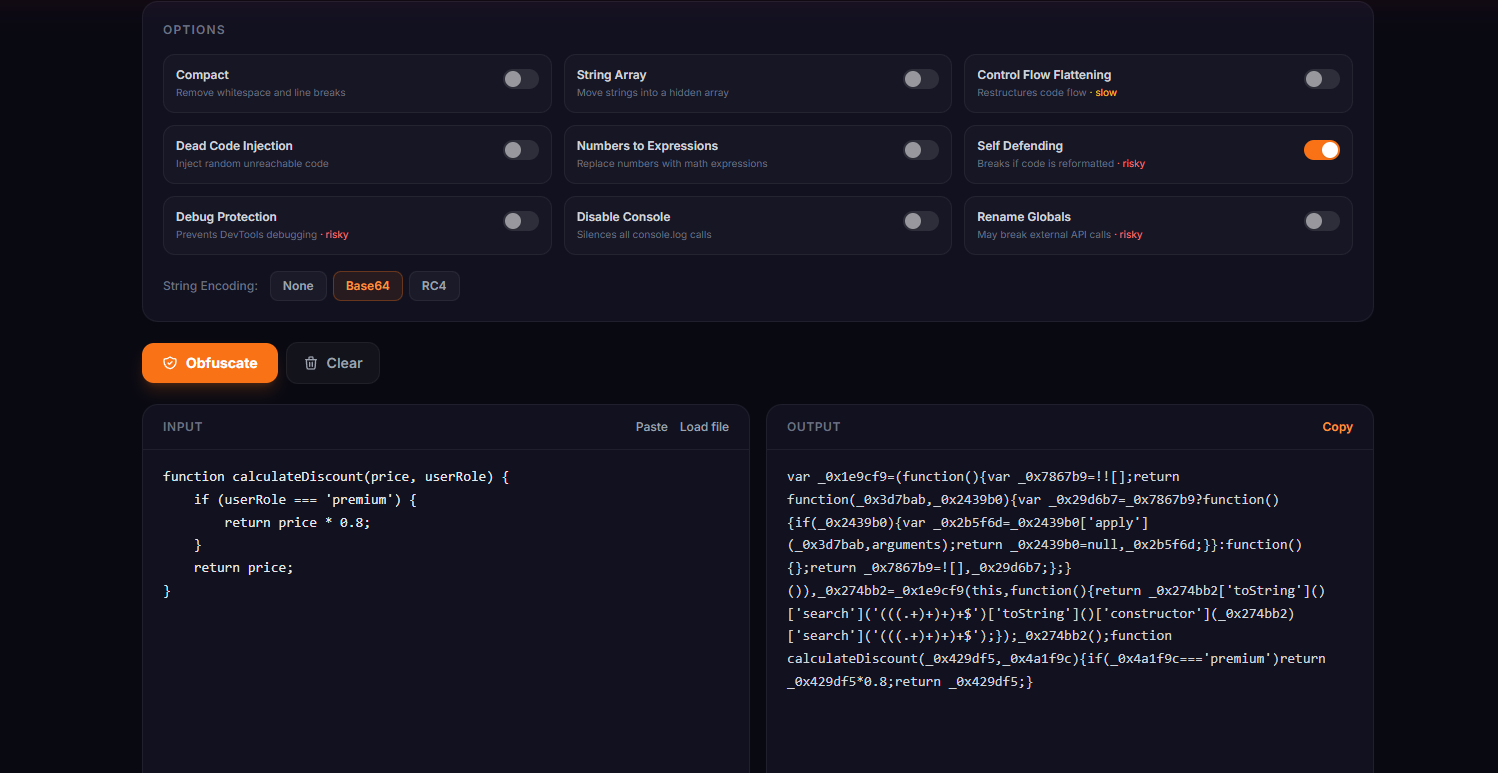Enable the Disable Console option

tap(920, 220)
